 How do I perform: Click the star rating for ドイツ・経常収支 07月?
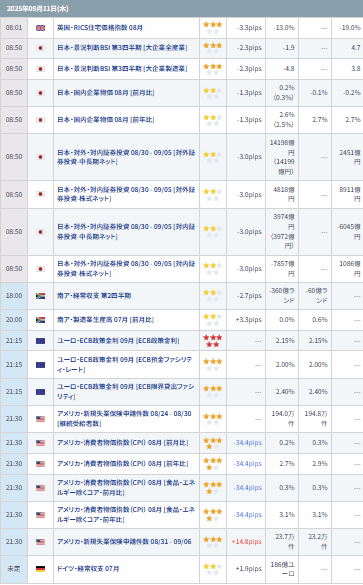213,569
